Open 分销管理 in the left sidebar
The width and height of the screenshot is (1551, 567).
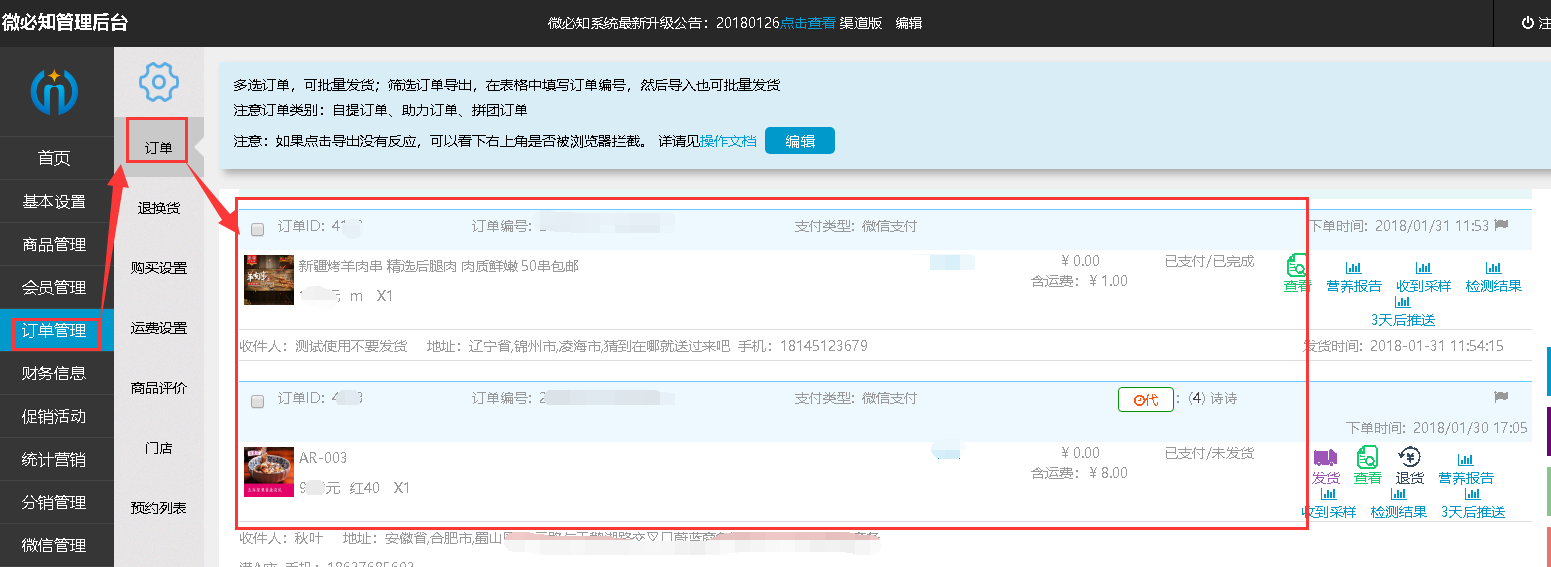[54, 502]
